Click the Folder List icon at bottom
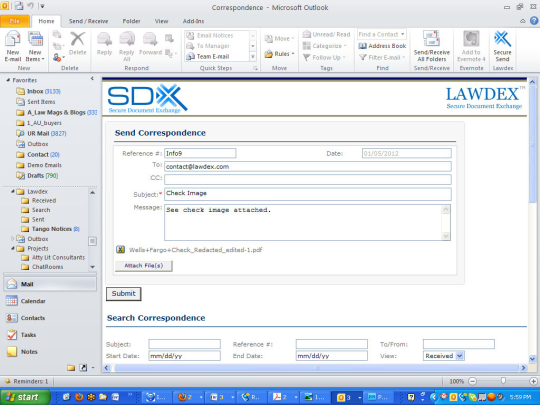This screenshot has height=405, width=540. [x=71, y=367]
